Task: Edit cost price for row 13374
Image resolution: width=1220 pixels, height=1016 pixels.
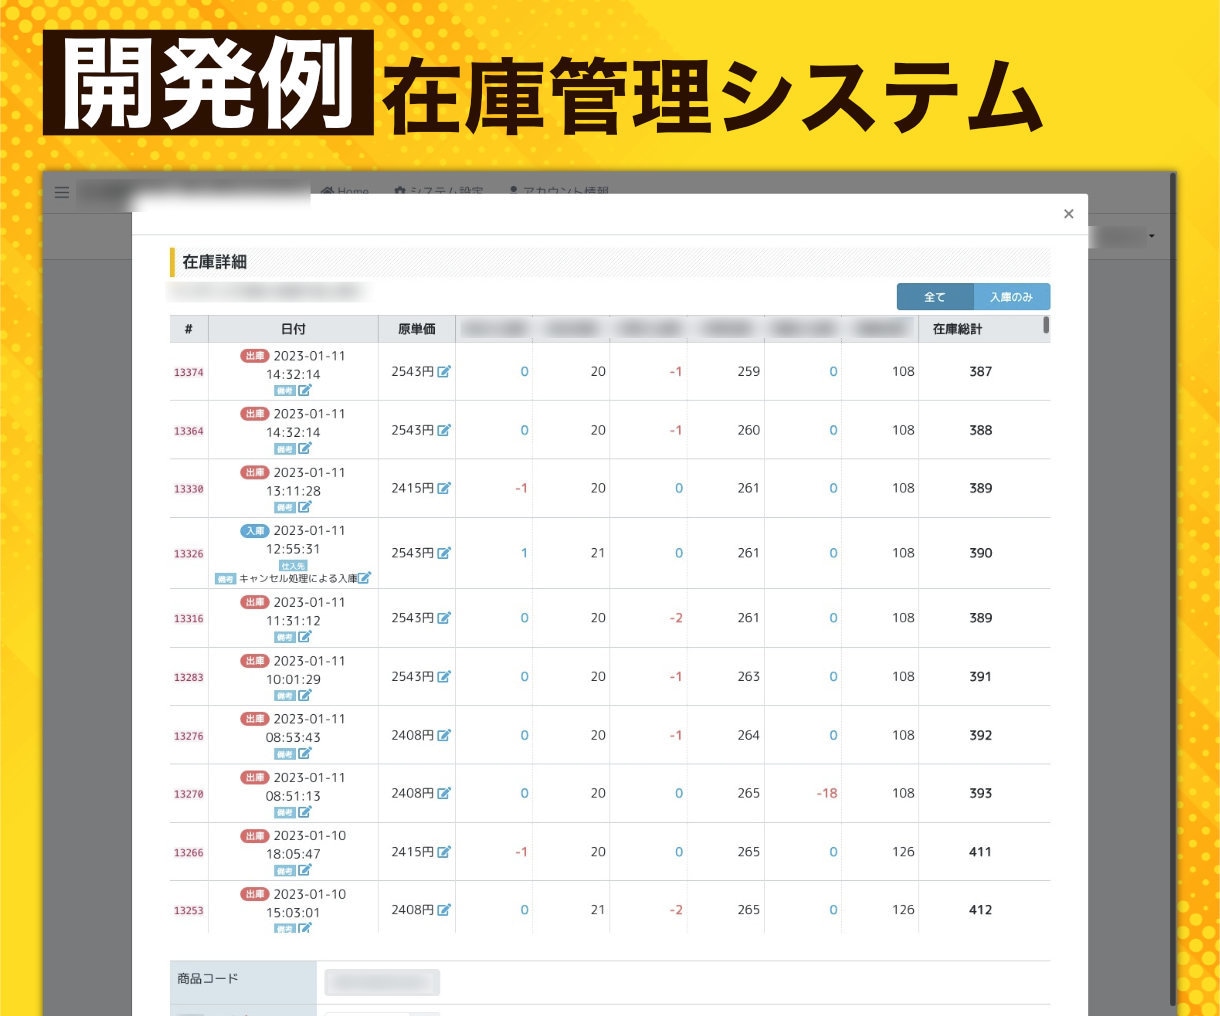Action: (444, 371)
